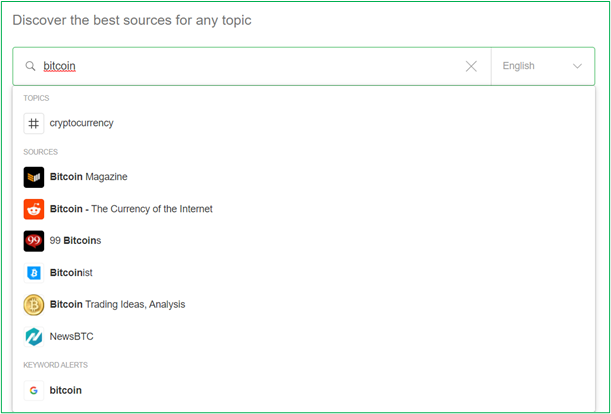Expand the language chevron arrow

[577, 66]
